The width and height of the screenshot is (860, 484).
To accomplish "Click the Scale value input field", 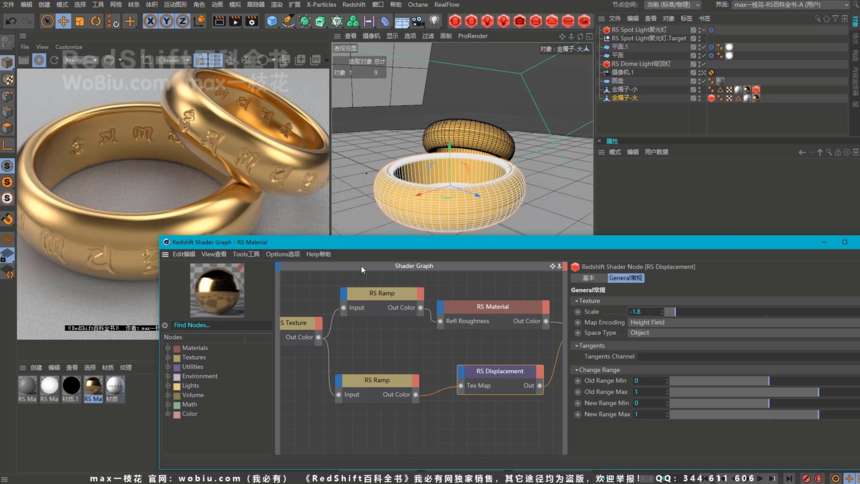I will point(645,312).
